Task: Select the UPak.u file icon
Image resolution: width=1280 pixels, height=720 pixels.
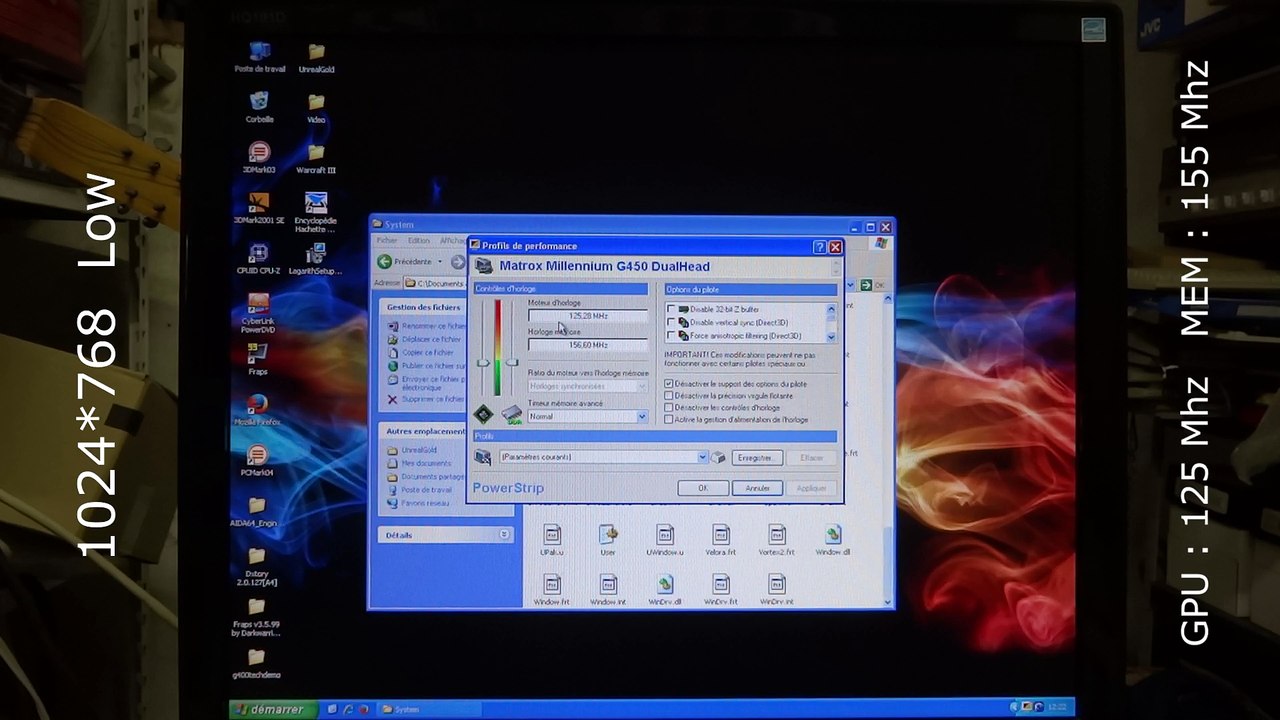Action: (552, 540)
